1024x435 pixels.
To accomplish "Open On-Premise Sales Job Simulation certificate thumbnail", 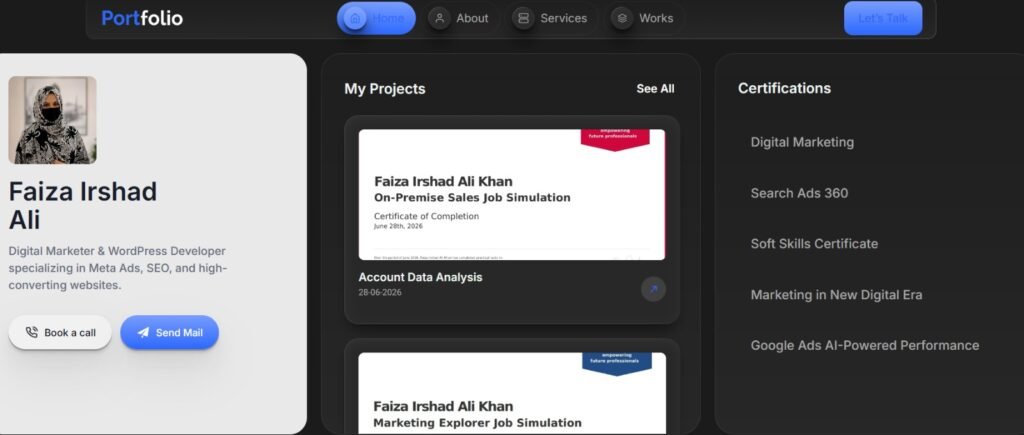I will (512, 195).
